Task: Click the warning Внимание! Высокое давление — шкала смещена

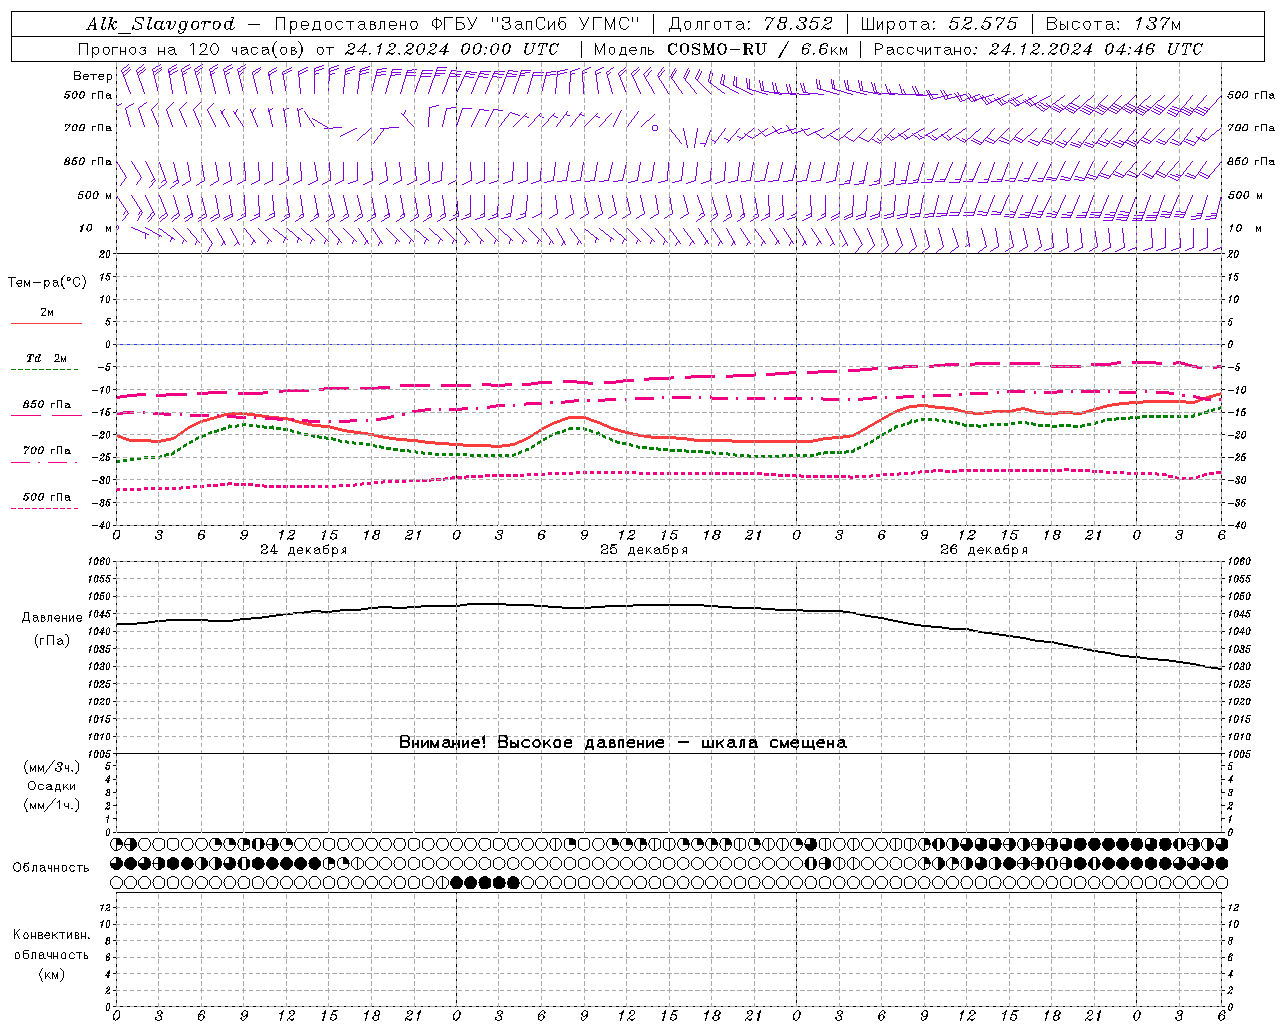Action: (623, 743)
